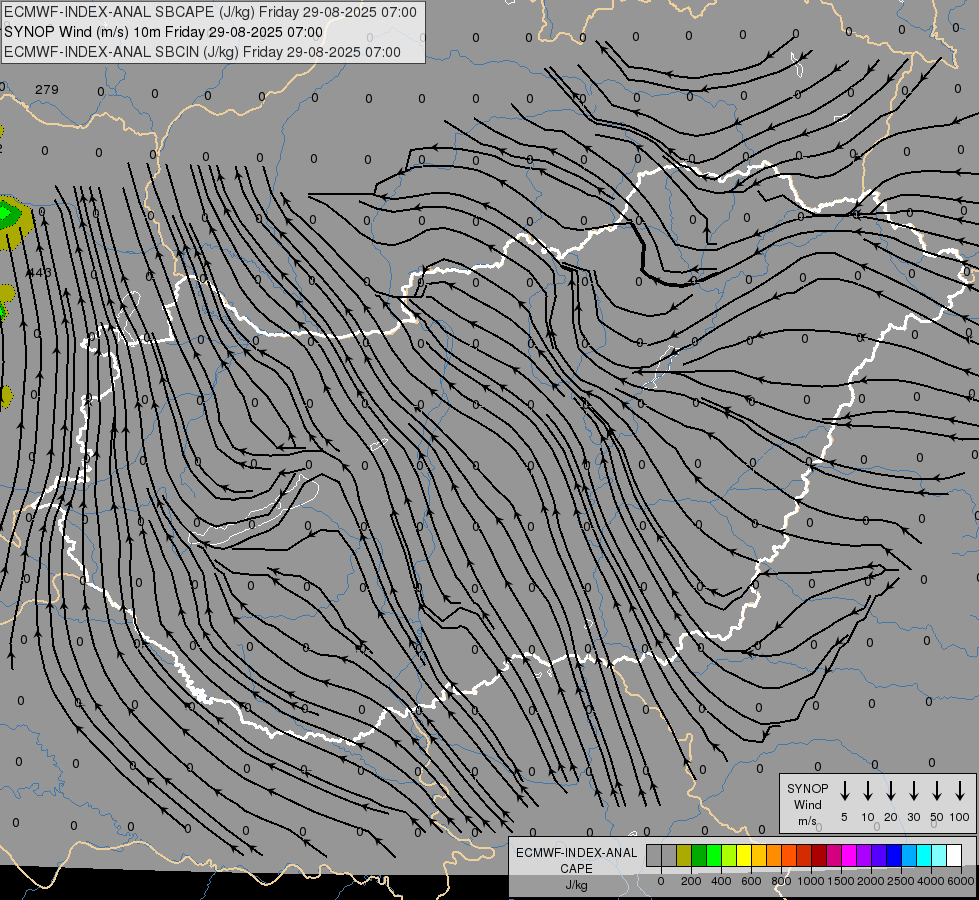Click the 200 tick label in the CAPE legend

(x=691, y=881)
